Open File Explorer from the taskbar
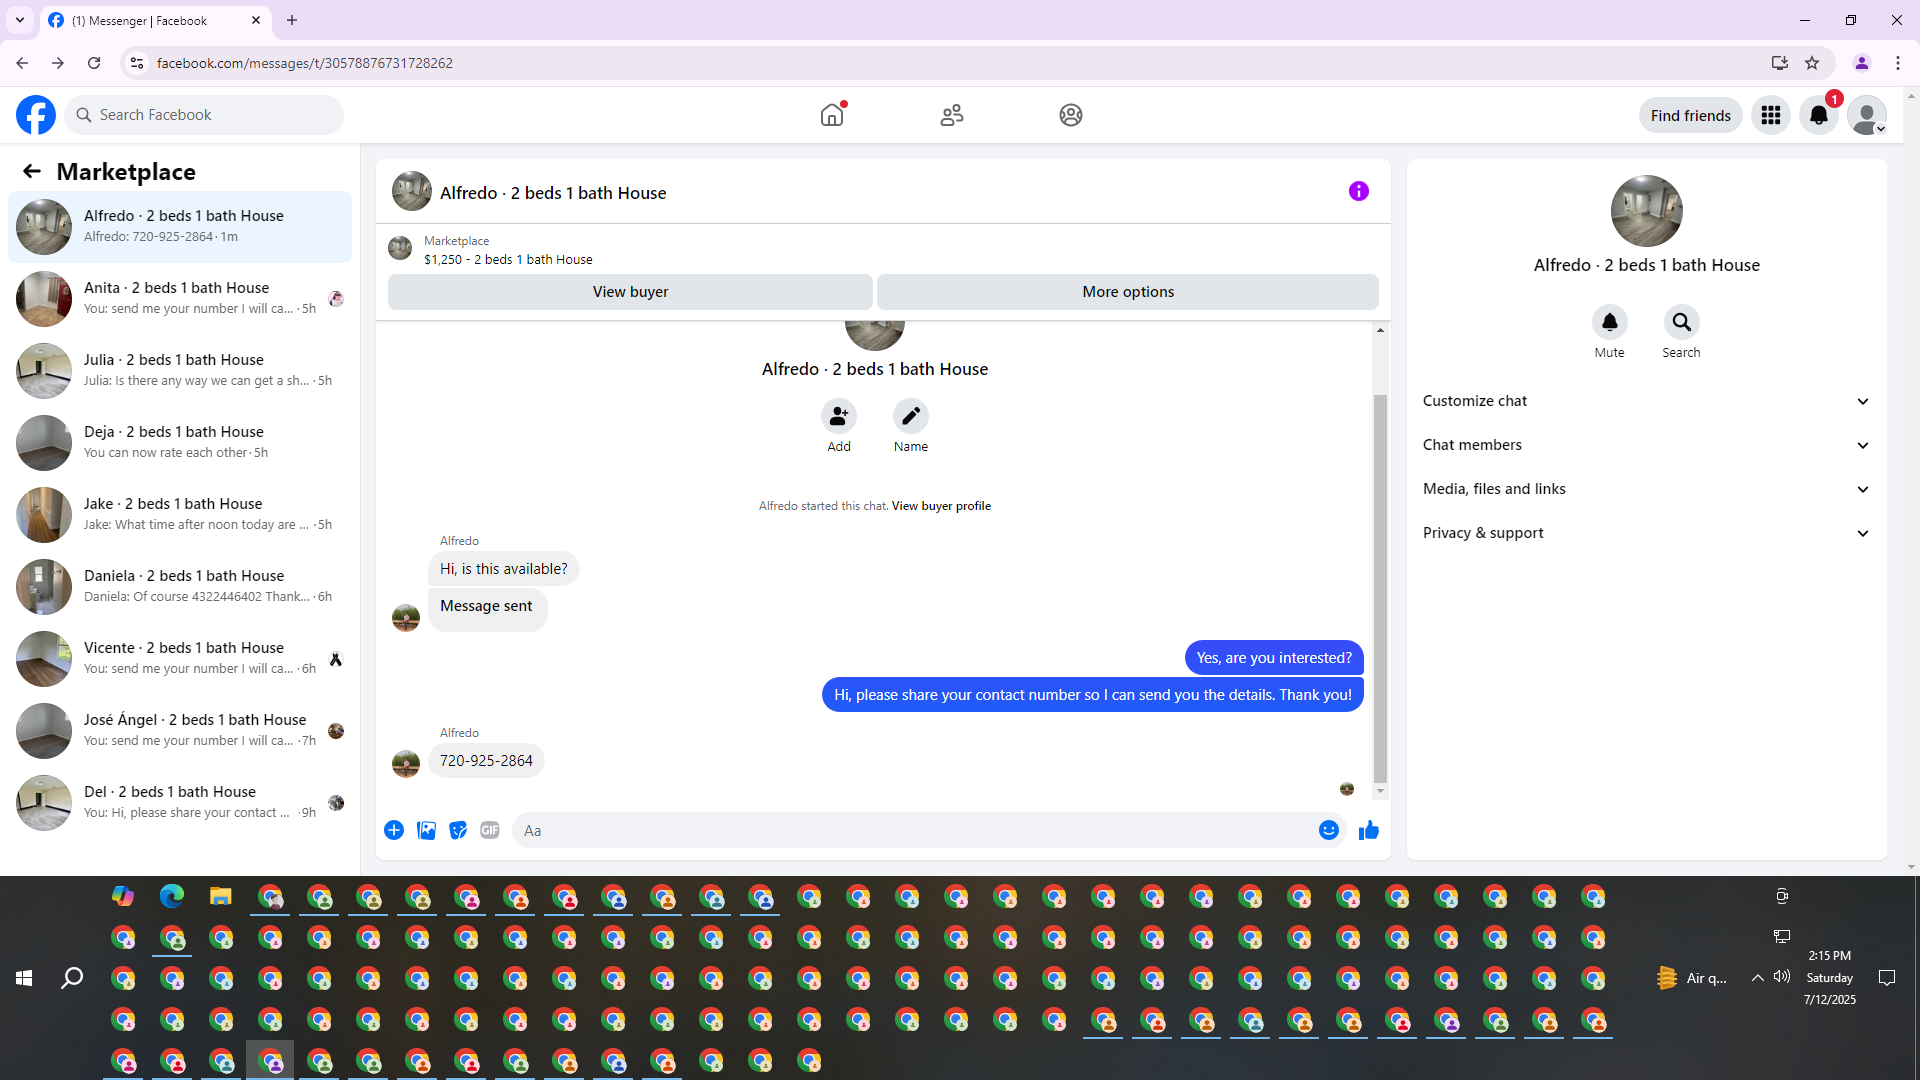 coord(220,897)
